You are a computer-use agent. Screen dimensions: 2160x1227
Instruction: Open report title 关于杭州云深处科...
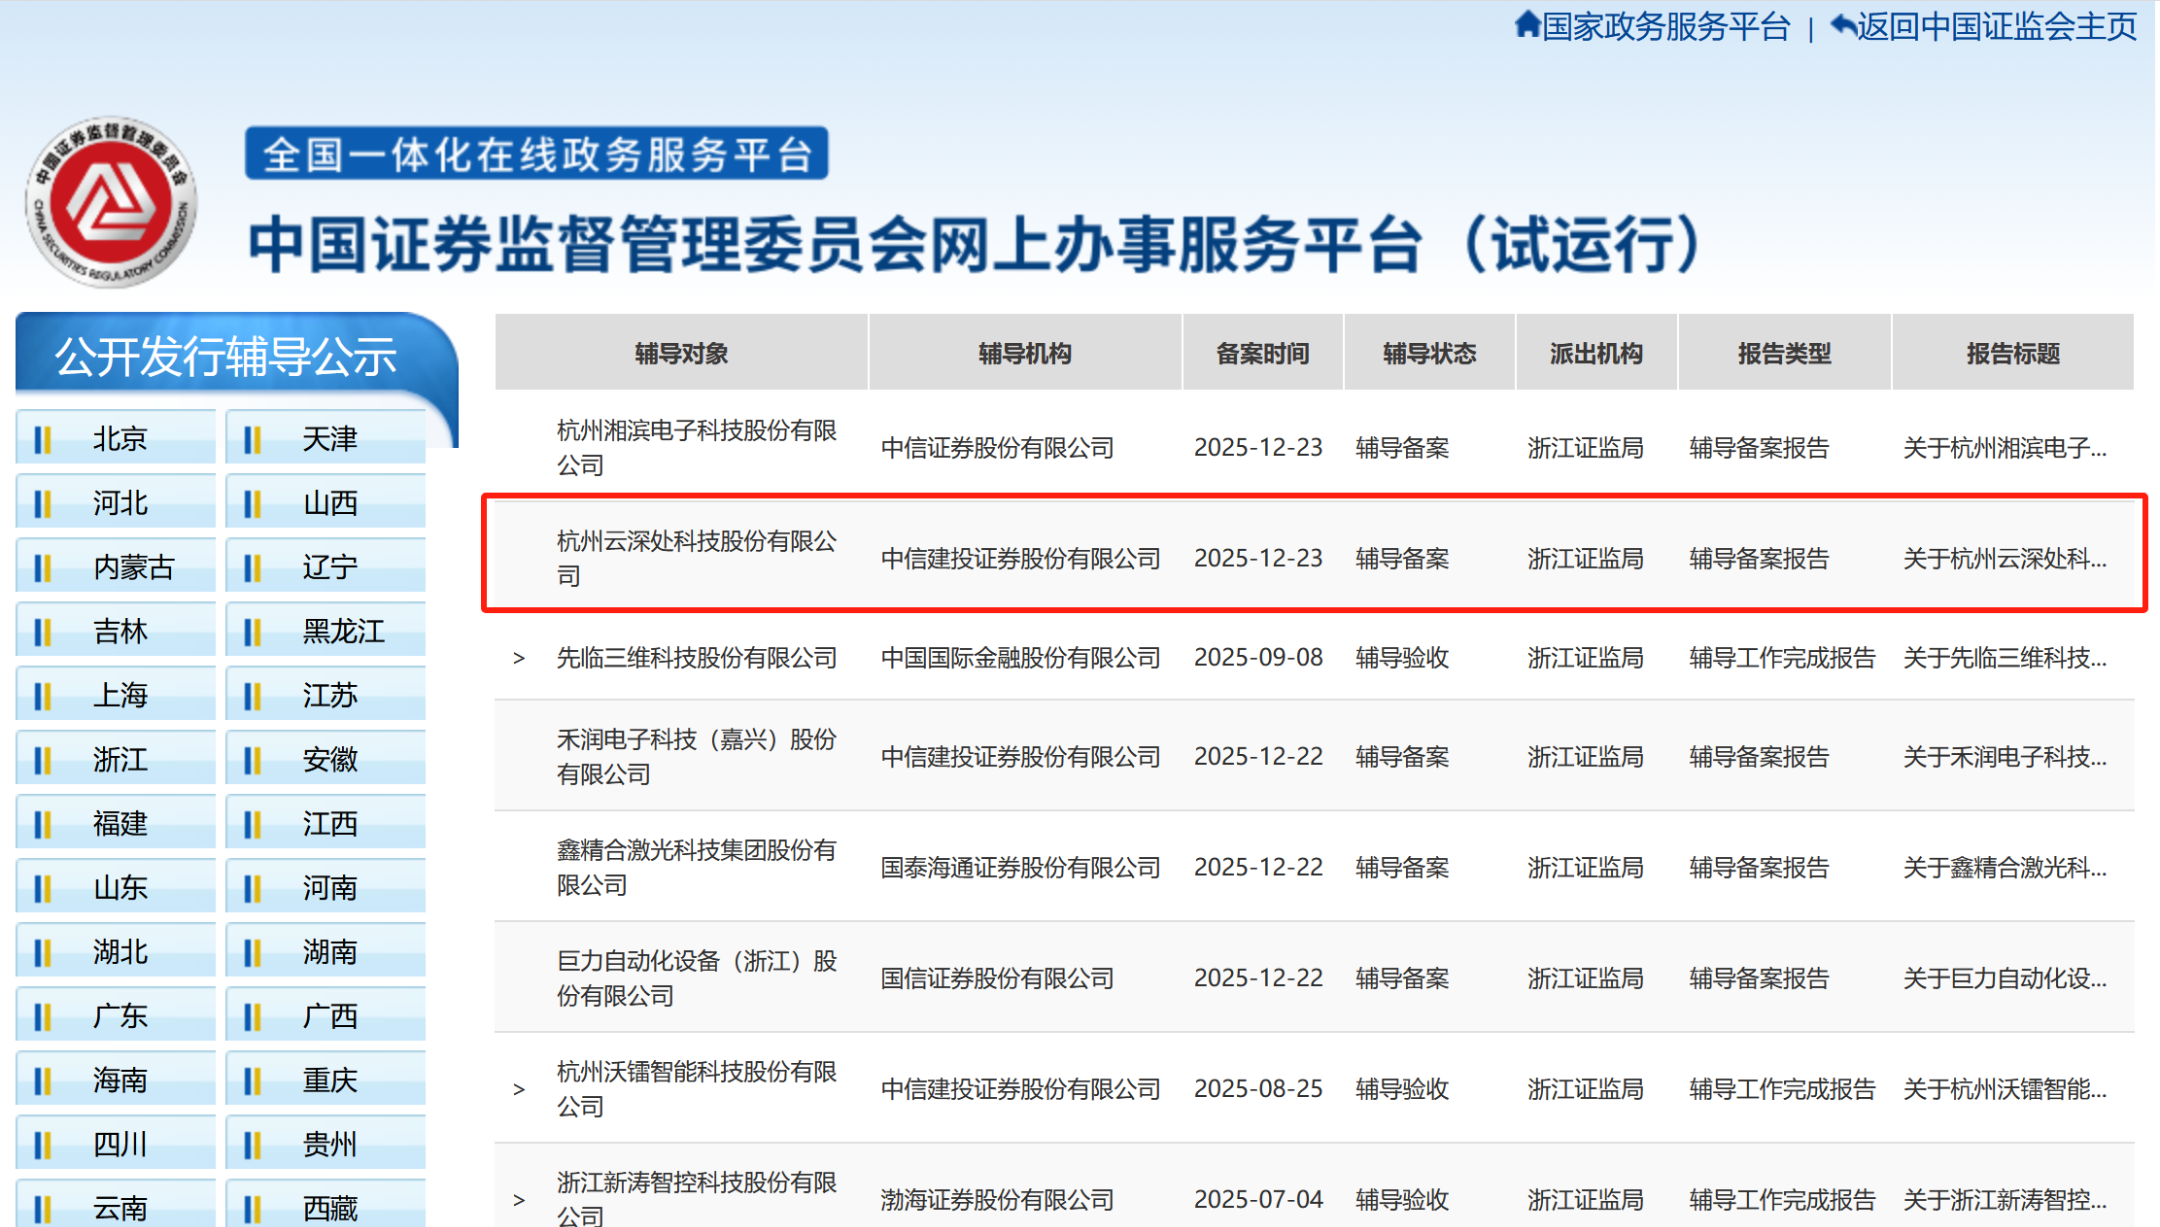tap(2004, 559)
